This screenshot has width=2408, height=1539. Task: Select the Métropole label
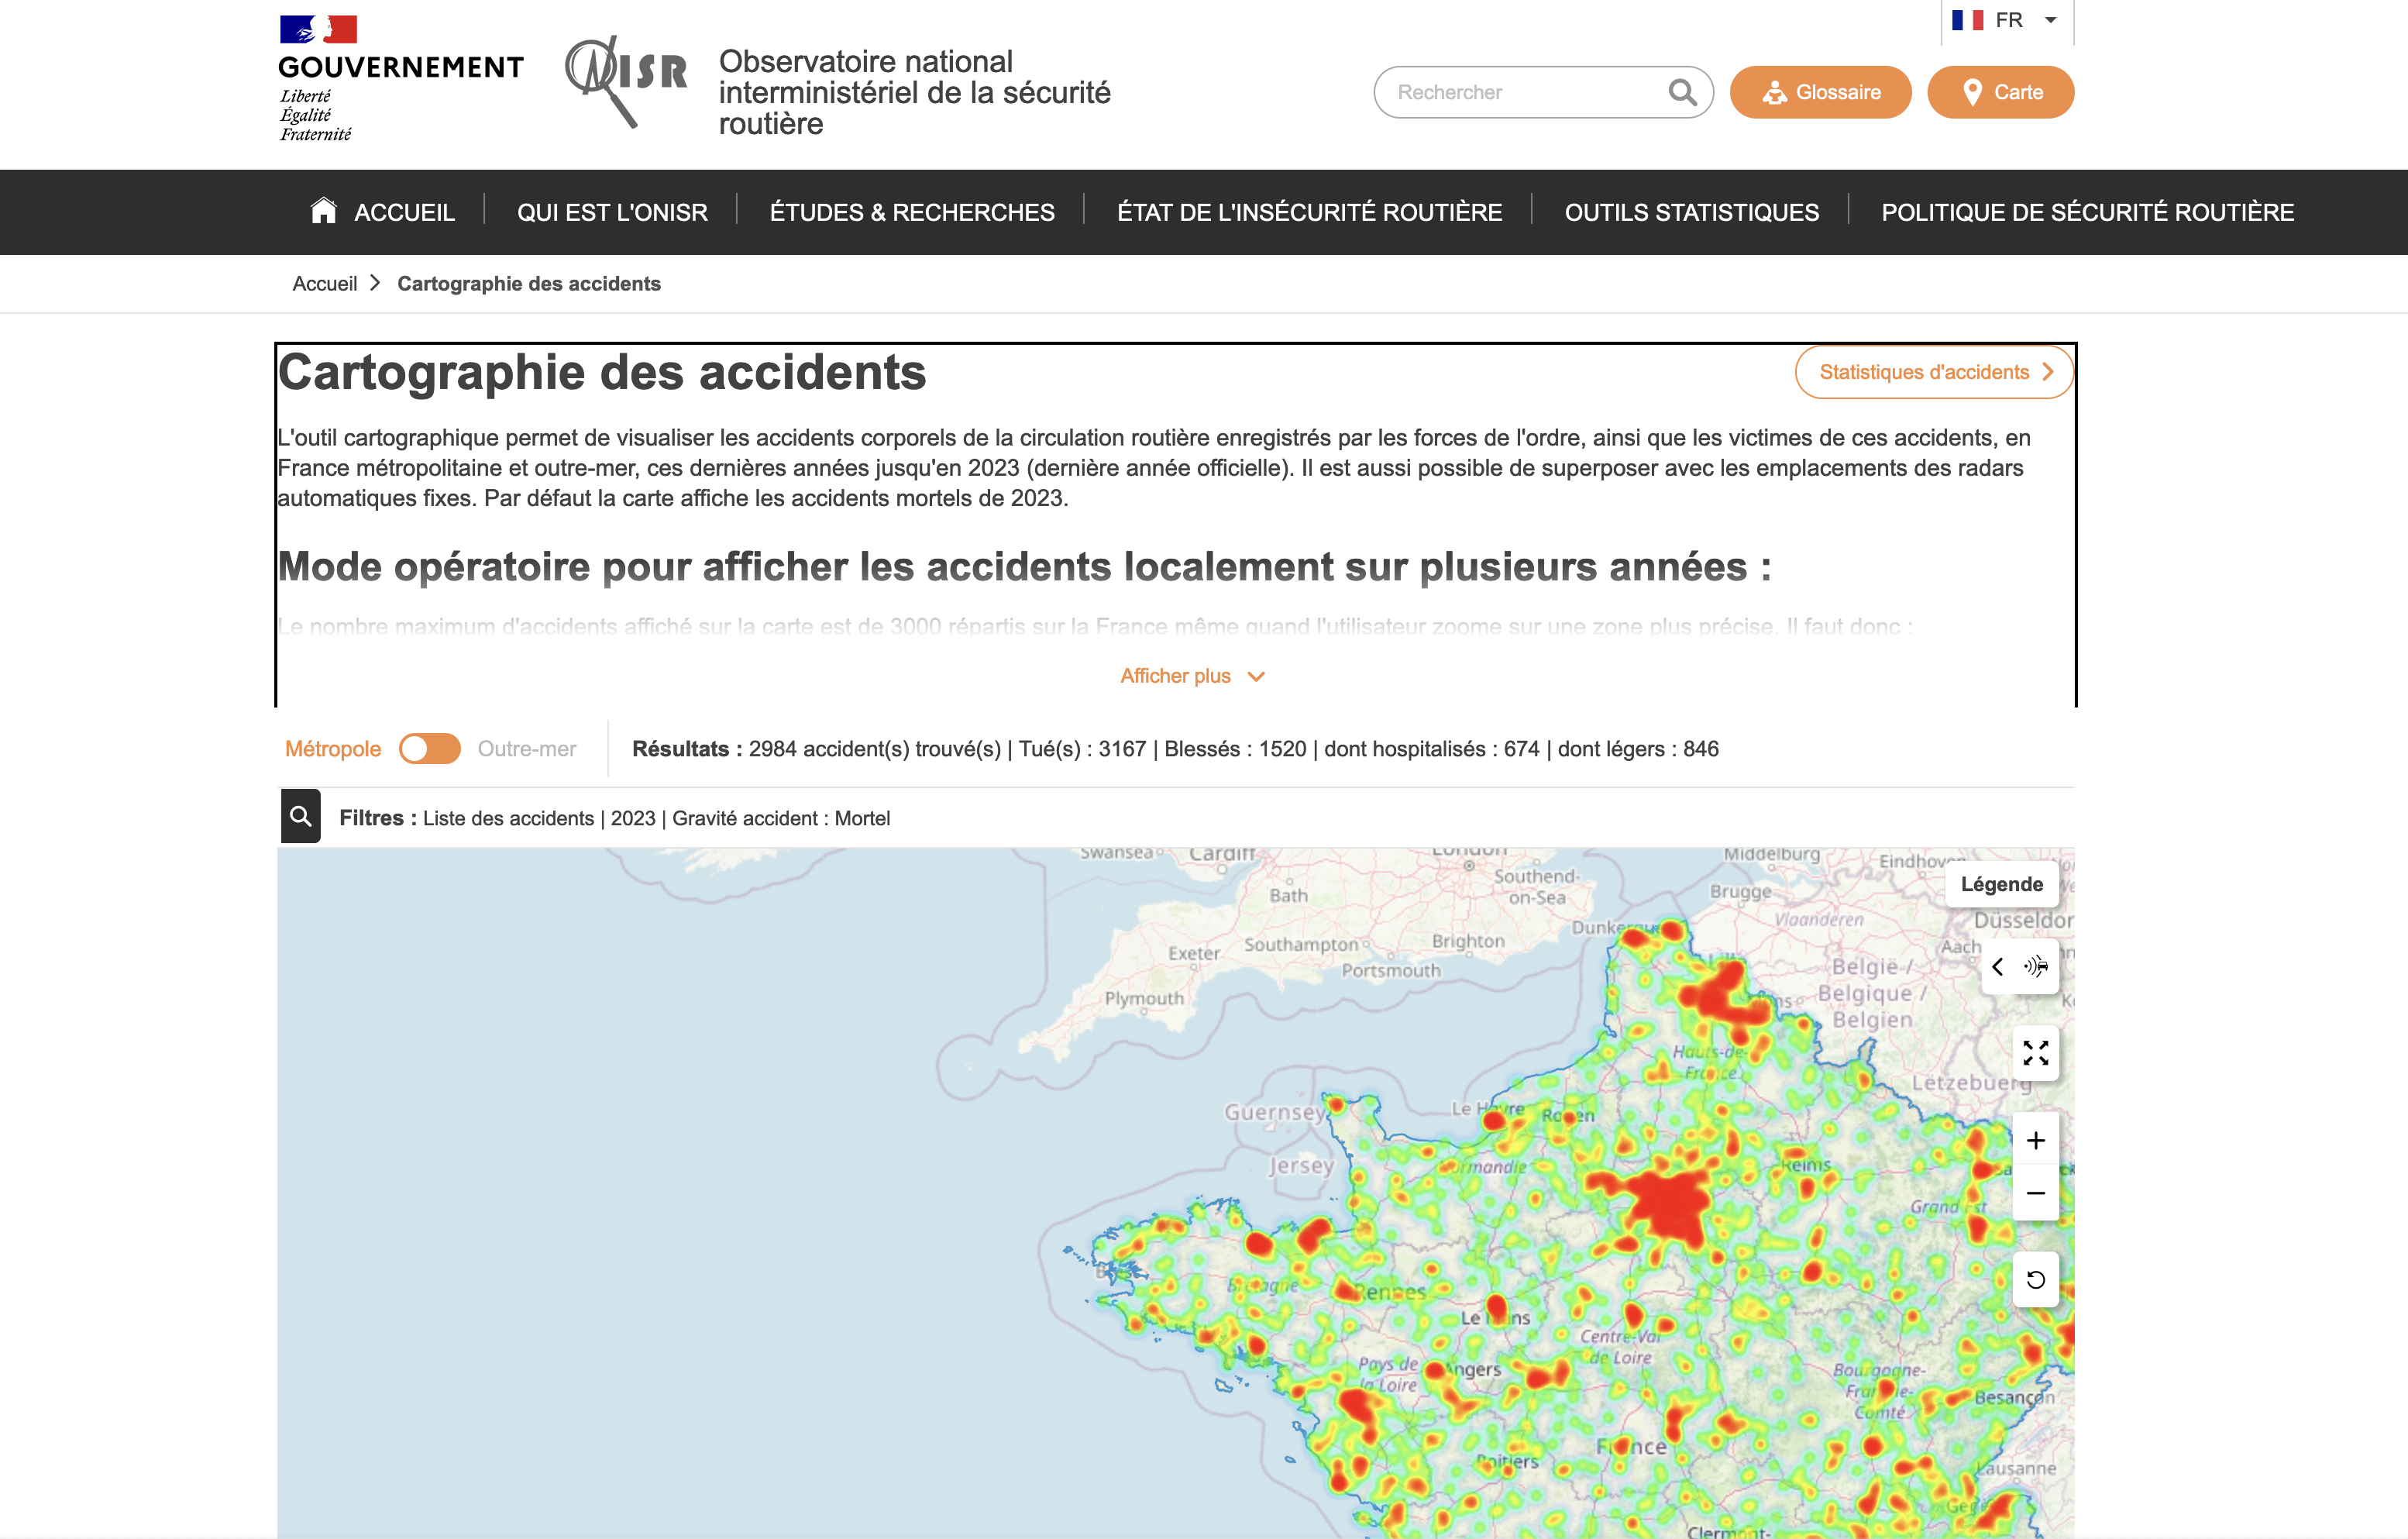click(333, 749)
